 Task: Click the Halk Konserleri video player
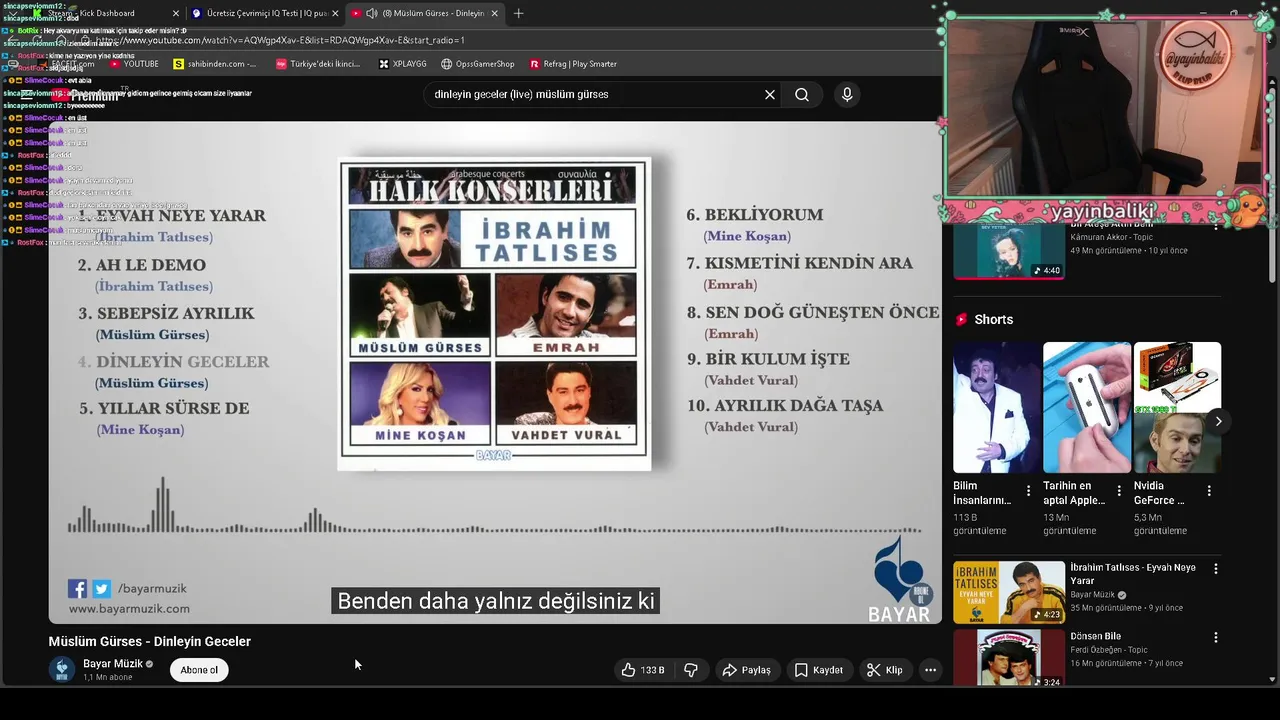[495, 372]
